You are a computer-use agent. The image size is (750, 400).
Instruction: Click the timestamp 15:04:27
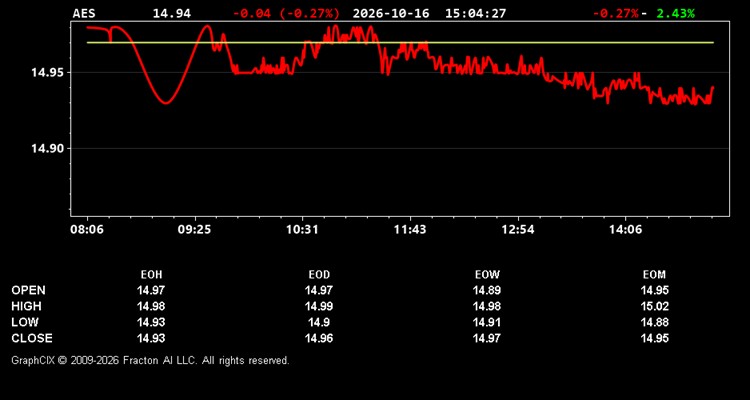[x=475, y=14]
